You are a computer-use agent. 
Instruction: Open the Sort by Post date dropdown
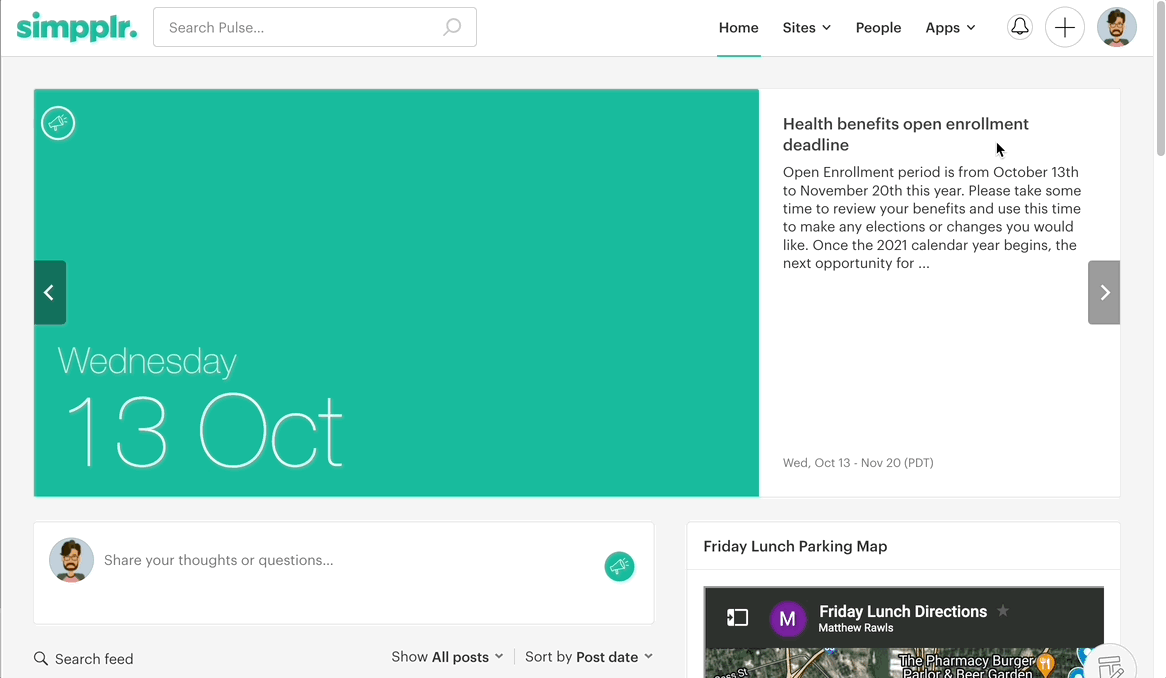pos(589,657)
